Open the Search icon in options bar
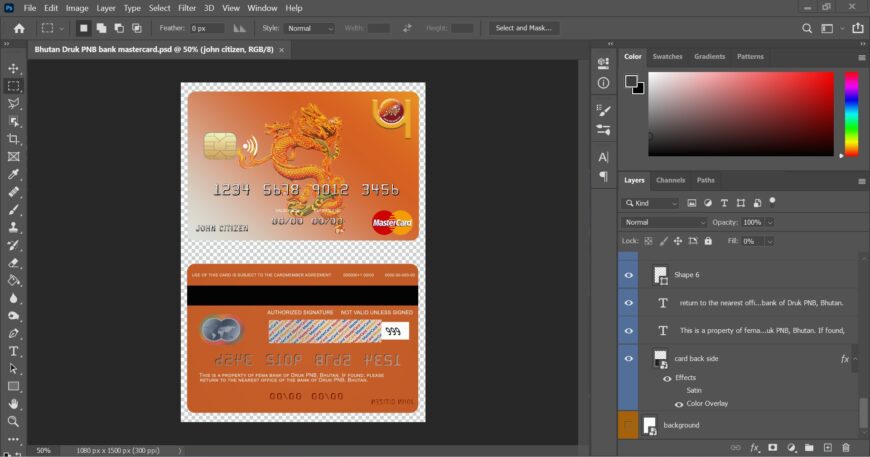 tap(807, 28)
